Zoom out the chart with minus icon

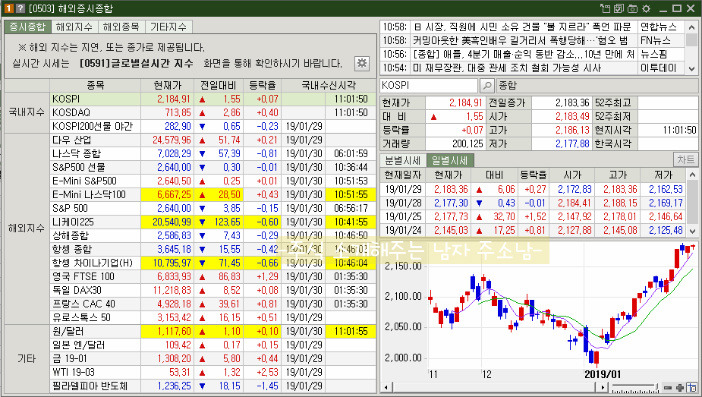[668, 388]
